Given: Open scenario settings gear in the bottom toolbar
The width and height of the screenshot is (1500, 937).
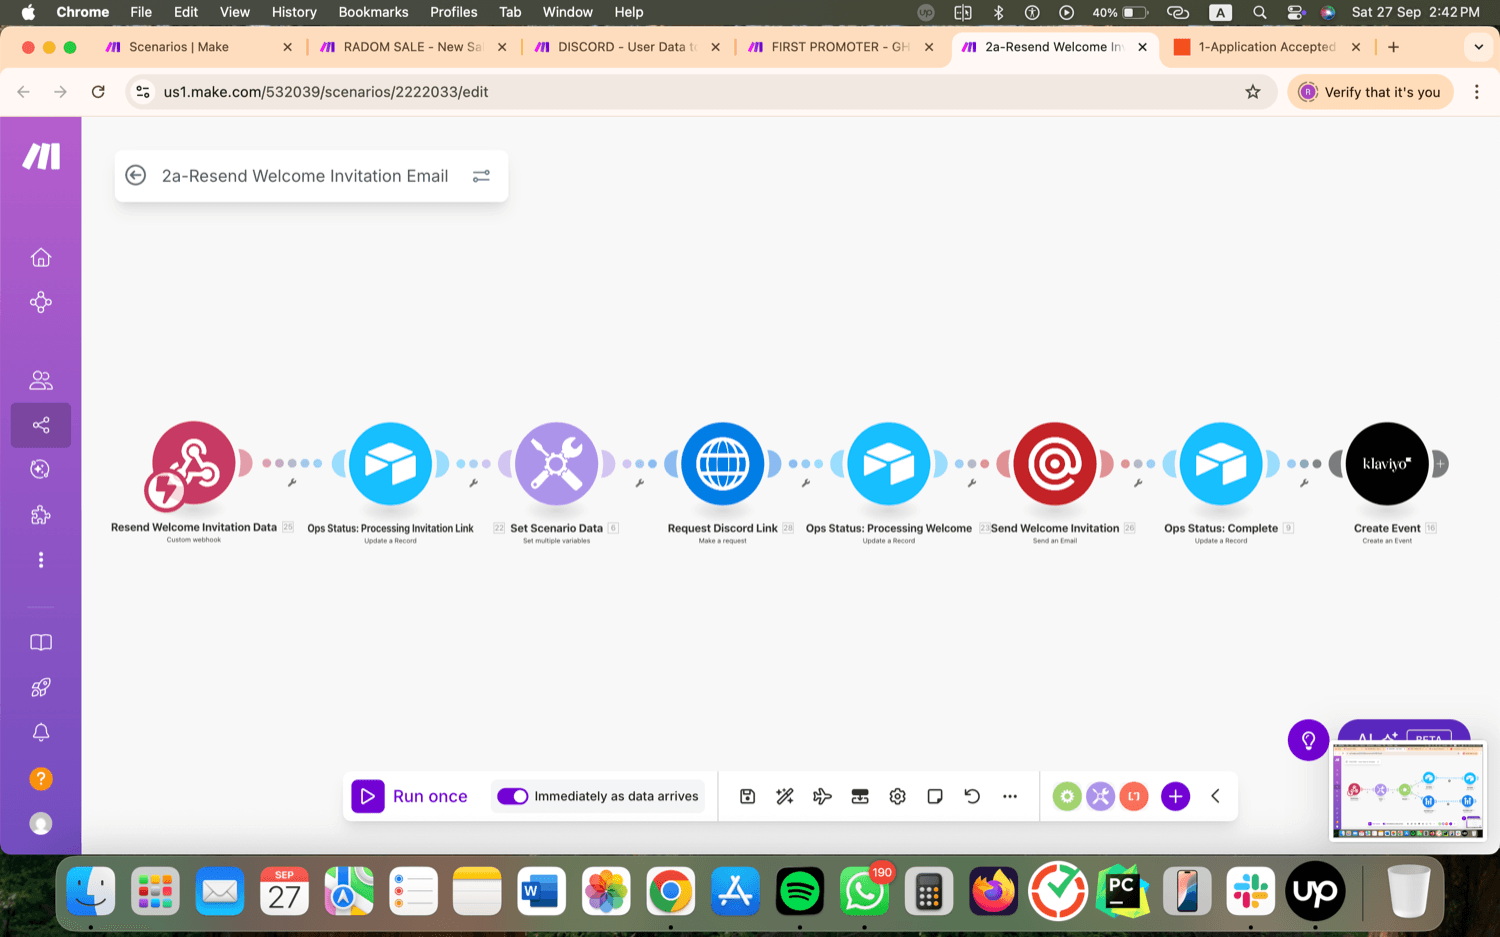Looking at the screenshot, I should 897,796.
